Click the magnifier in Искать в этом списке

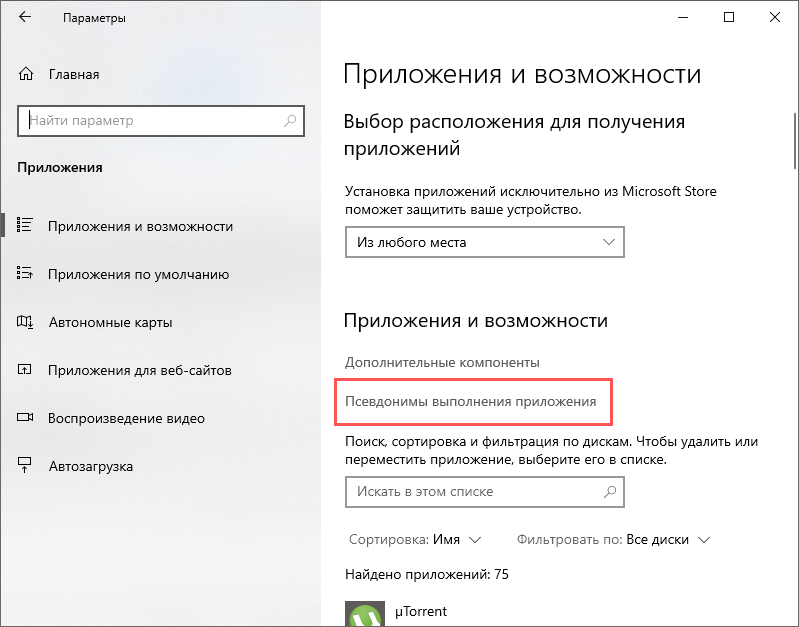(x=610, y=492)
